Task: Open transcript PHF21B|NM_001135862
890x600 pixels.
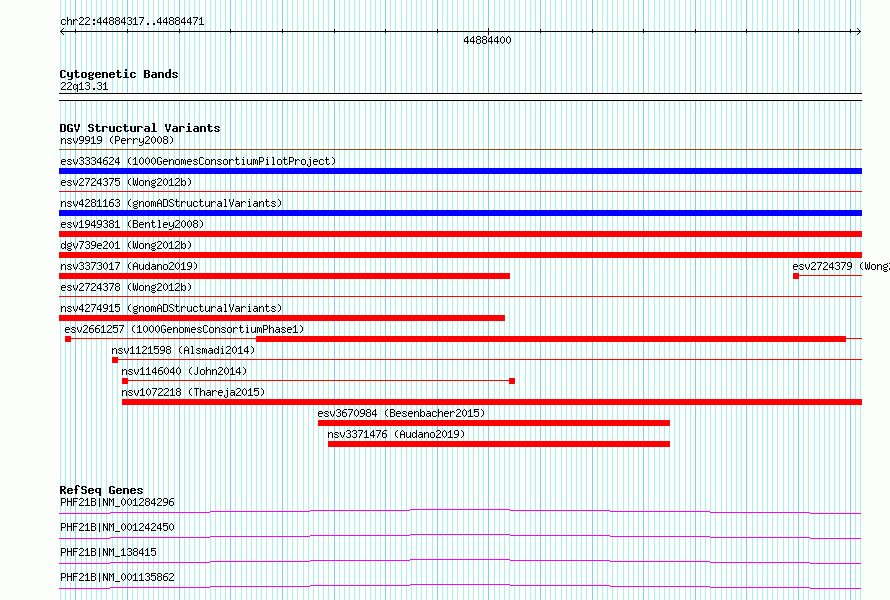Action: (117, 577)
